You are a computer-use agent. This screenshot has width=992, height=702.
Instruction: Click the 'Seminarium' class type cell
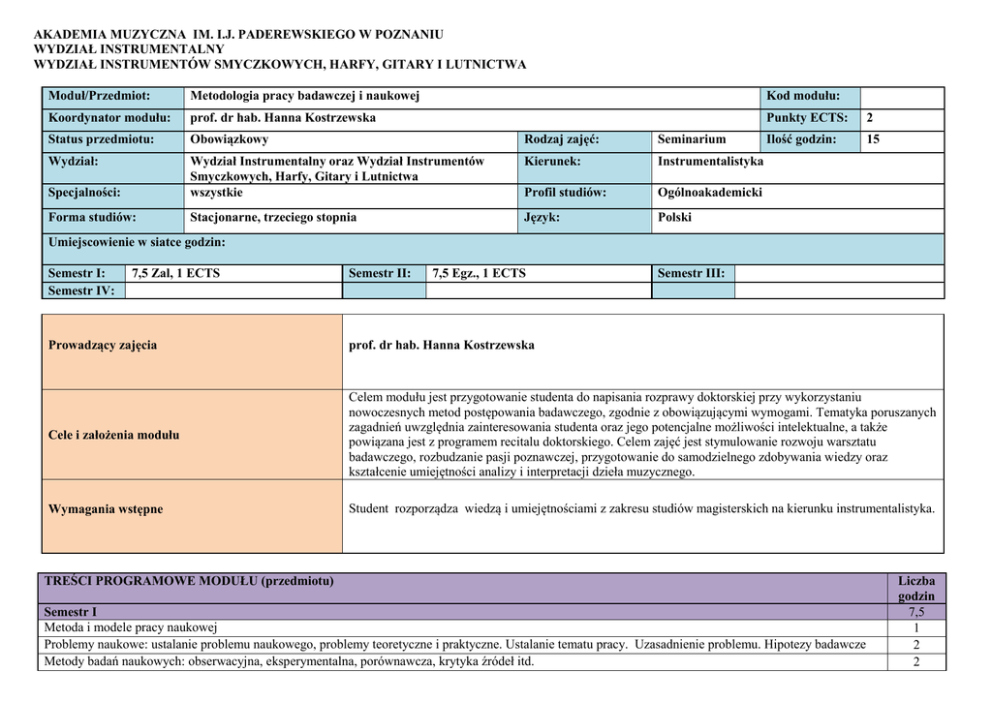tap(691, 140)
